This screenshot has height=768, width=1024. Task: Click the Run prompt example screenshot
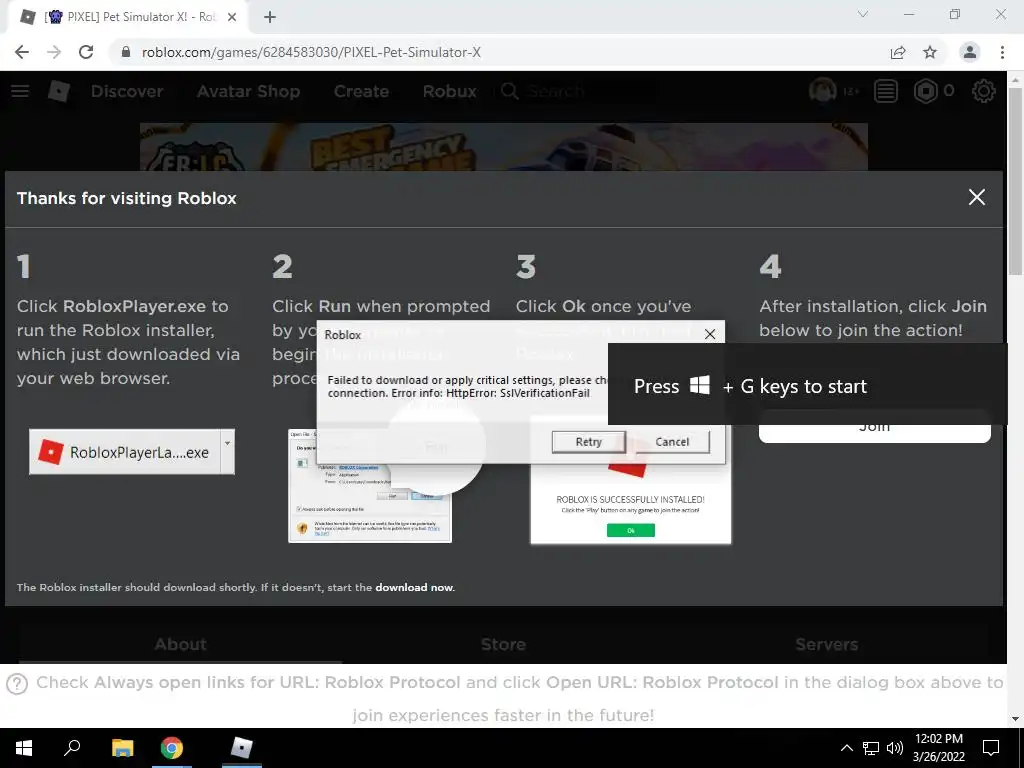[x=370, y=485]
